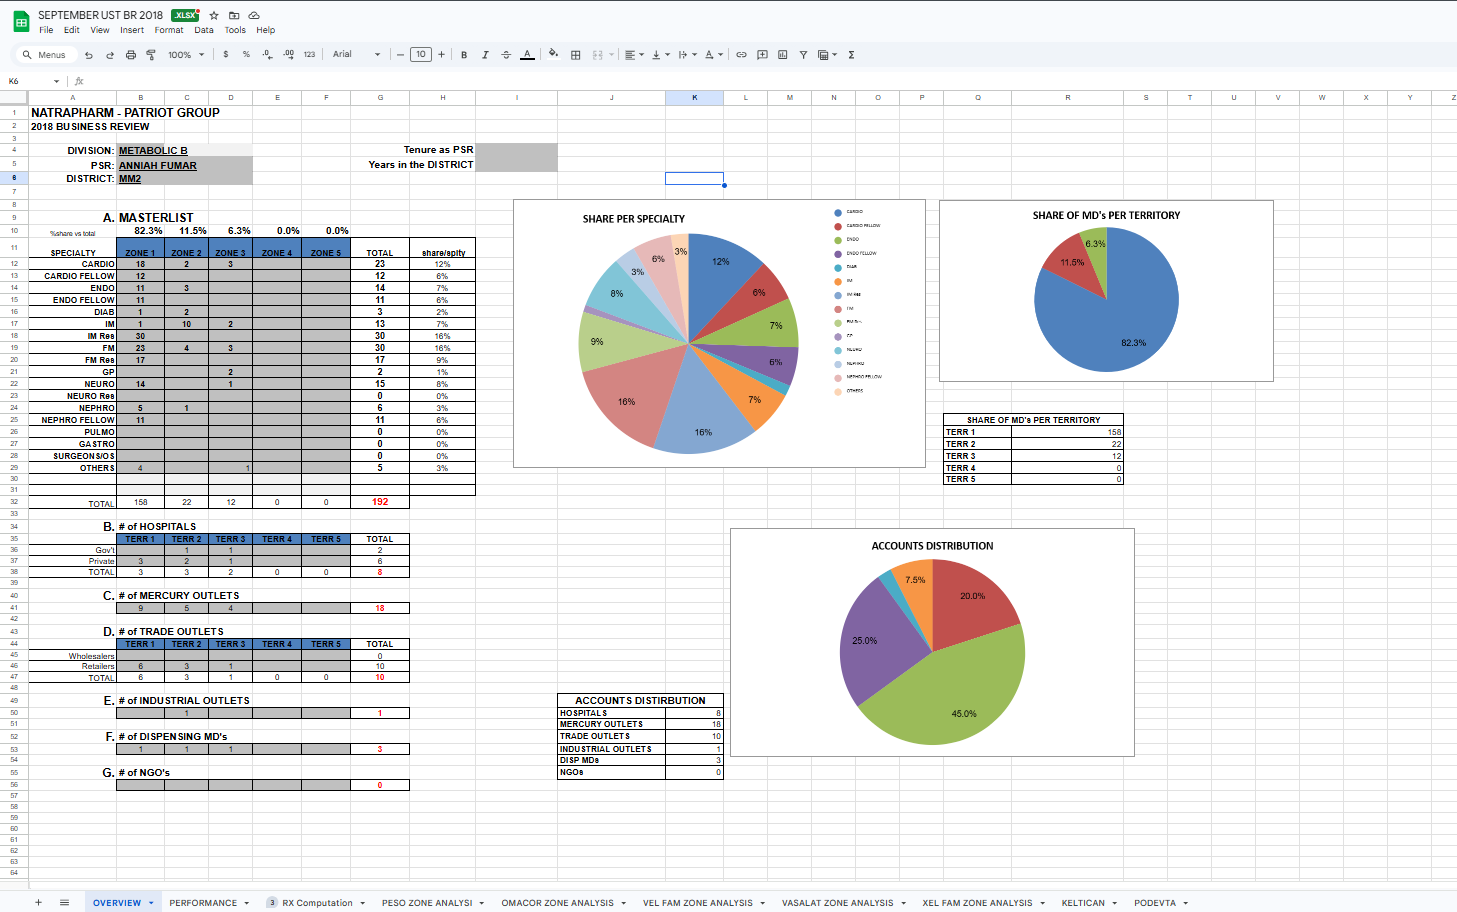Select the ACCOUNTS DISTRIBUTION pie chart
This screenshot has width=1457, height=912.
[x=932, y=642]
